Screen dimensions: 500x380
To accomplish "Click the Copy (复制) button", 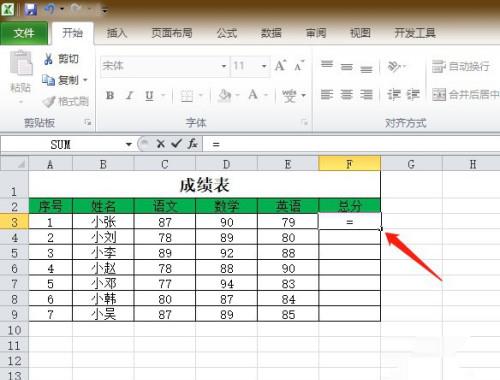I will tap(65, 80).
